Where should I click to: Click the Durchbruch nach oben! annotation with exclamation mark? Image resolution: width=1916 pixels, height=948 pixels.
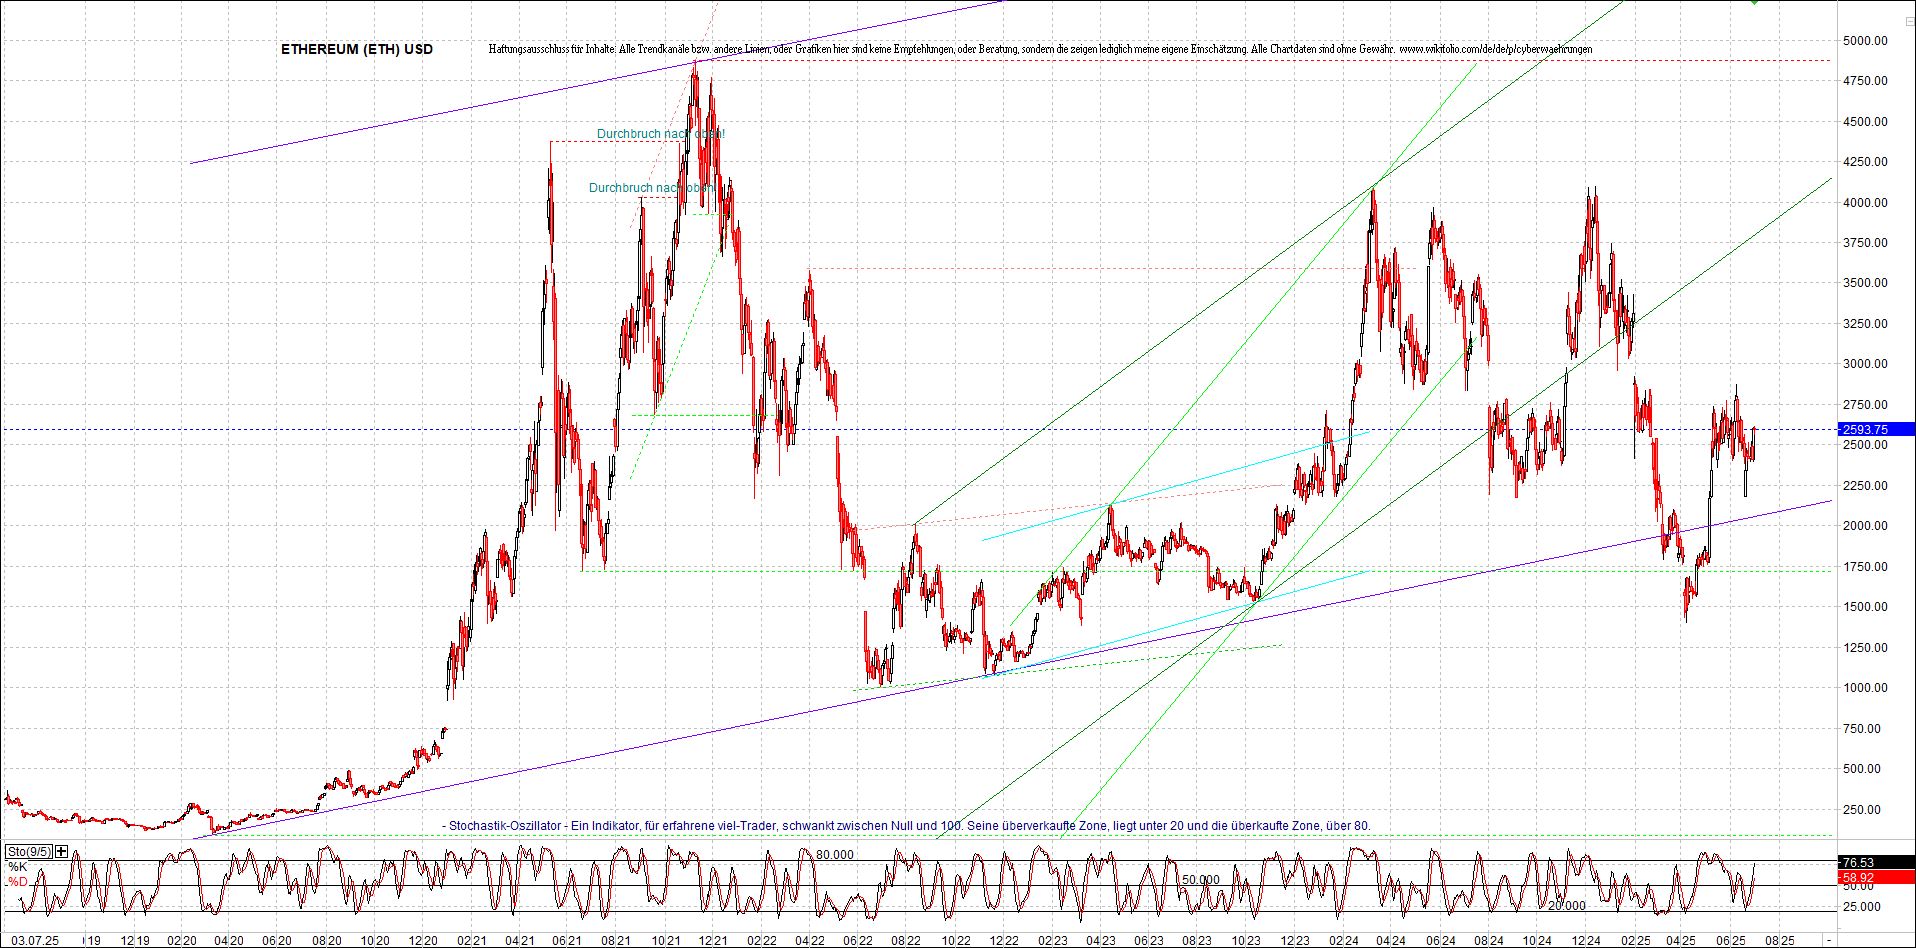tap(661, 134)
